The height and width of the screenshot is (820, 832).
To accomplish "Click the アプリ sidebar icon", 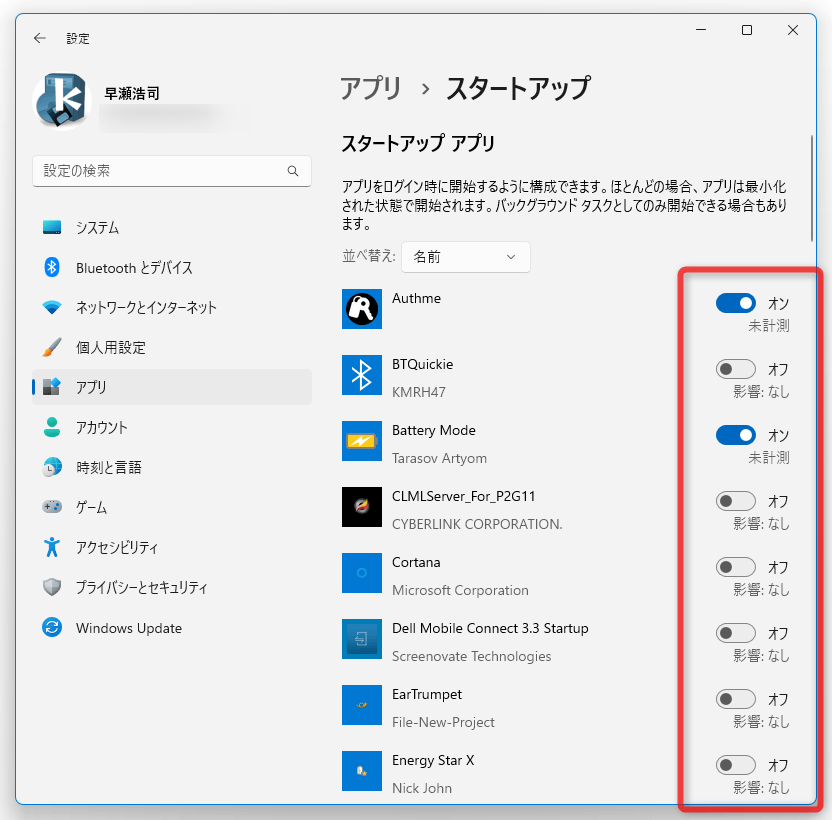I will pos(51,387).
